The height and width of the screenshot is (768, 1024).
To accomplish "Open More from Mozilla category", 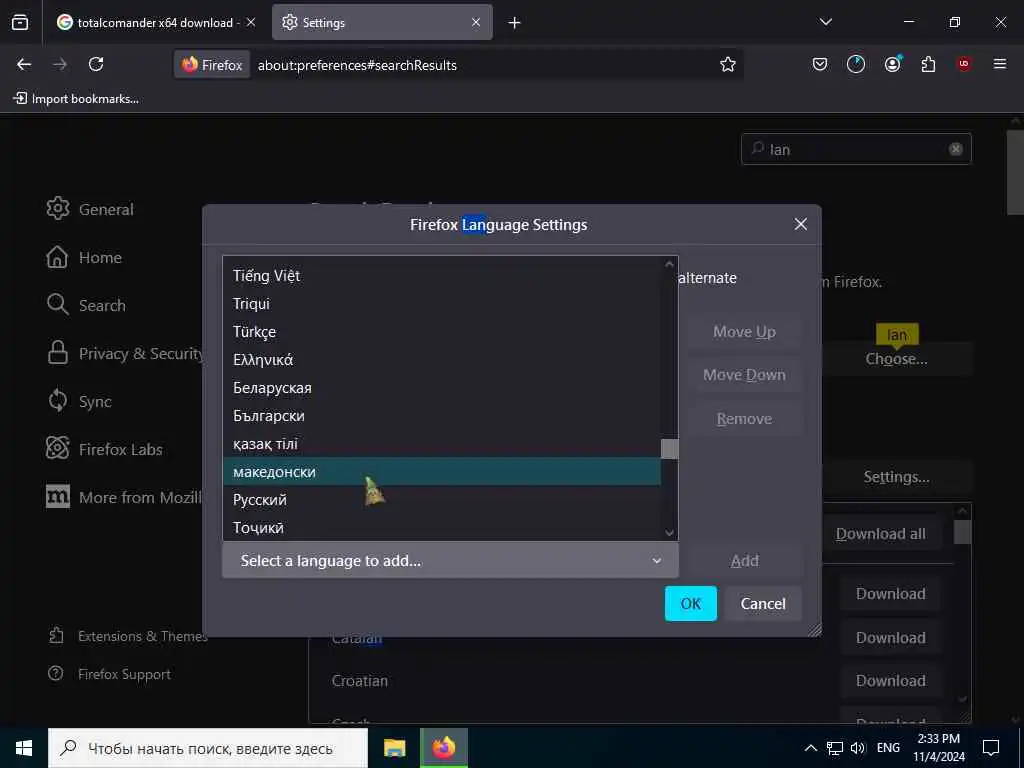I will pos(123,497).
